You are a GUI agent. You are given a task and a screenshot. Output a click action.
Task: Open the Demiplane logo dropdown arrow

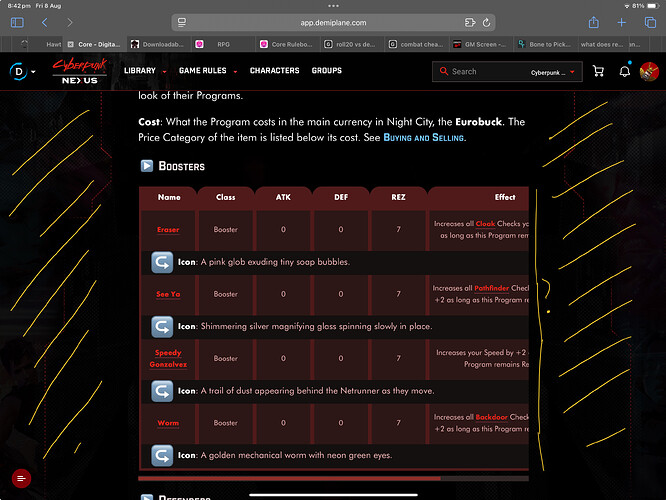click(x=33, y=72)
